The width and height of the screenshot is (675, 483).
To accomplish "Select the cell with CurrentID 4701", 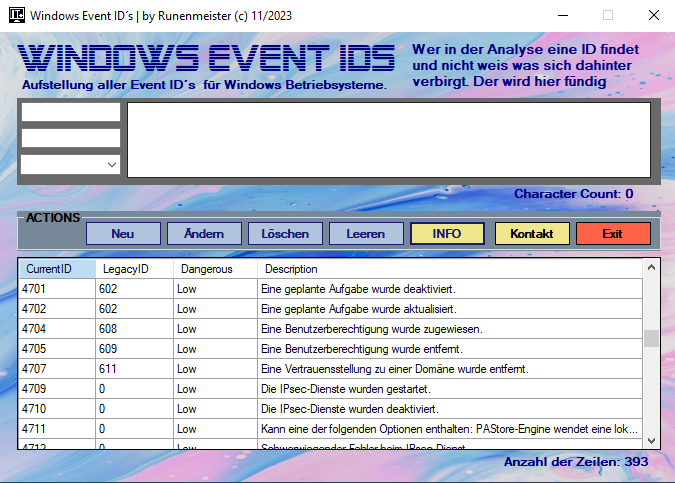I will 57,289.
